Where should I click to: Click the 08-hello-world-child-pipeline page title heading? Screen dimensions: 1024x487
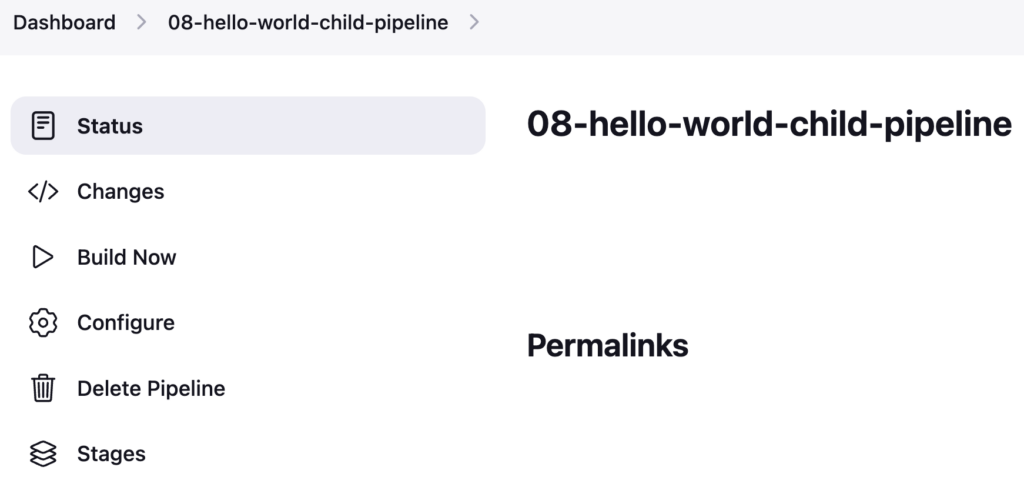pos(769,123)
